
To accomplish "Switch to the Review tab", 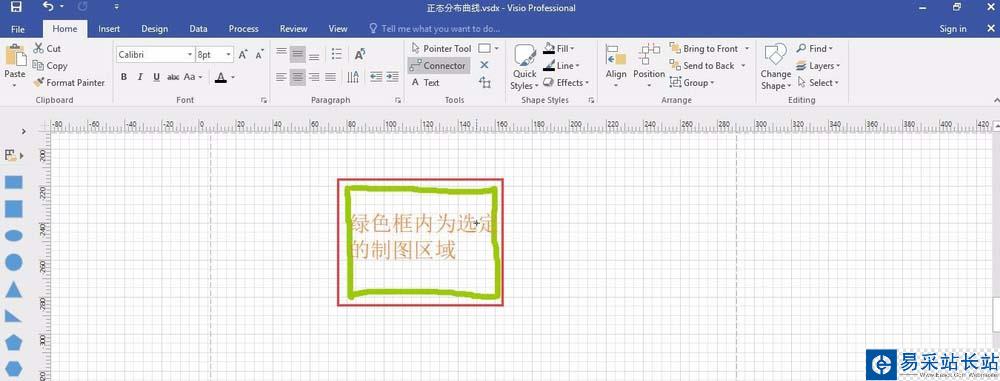I will 293,29.
